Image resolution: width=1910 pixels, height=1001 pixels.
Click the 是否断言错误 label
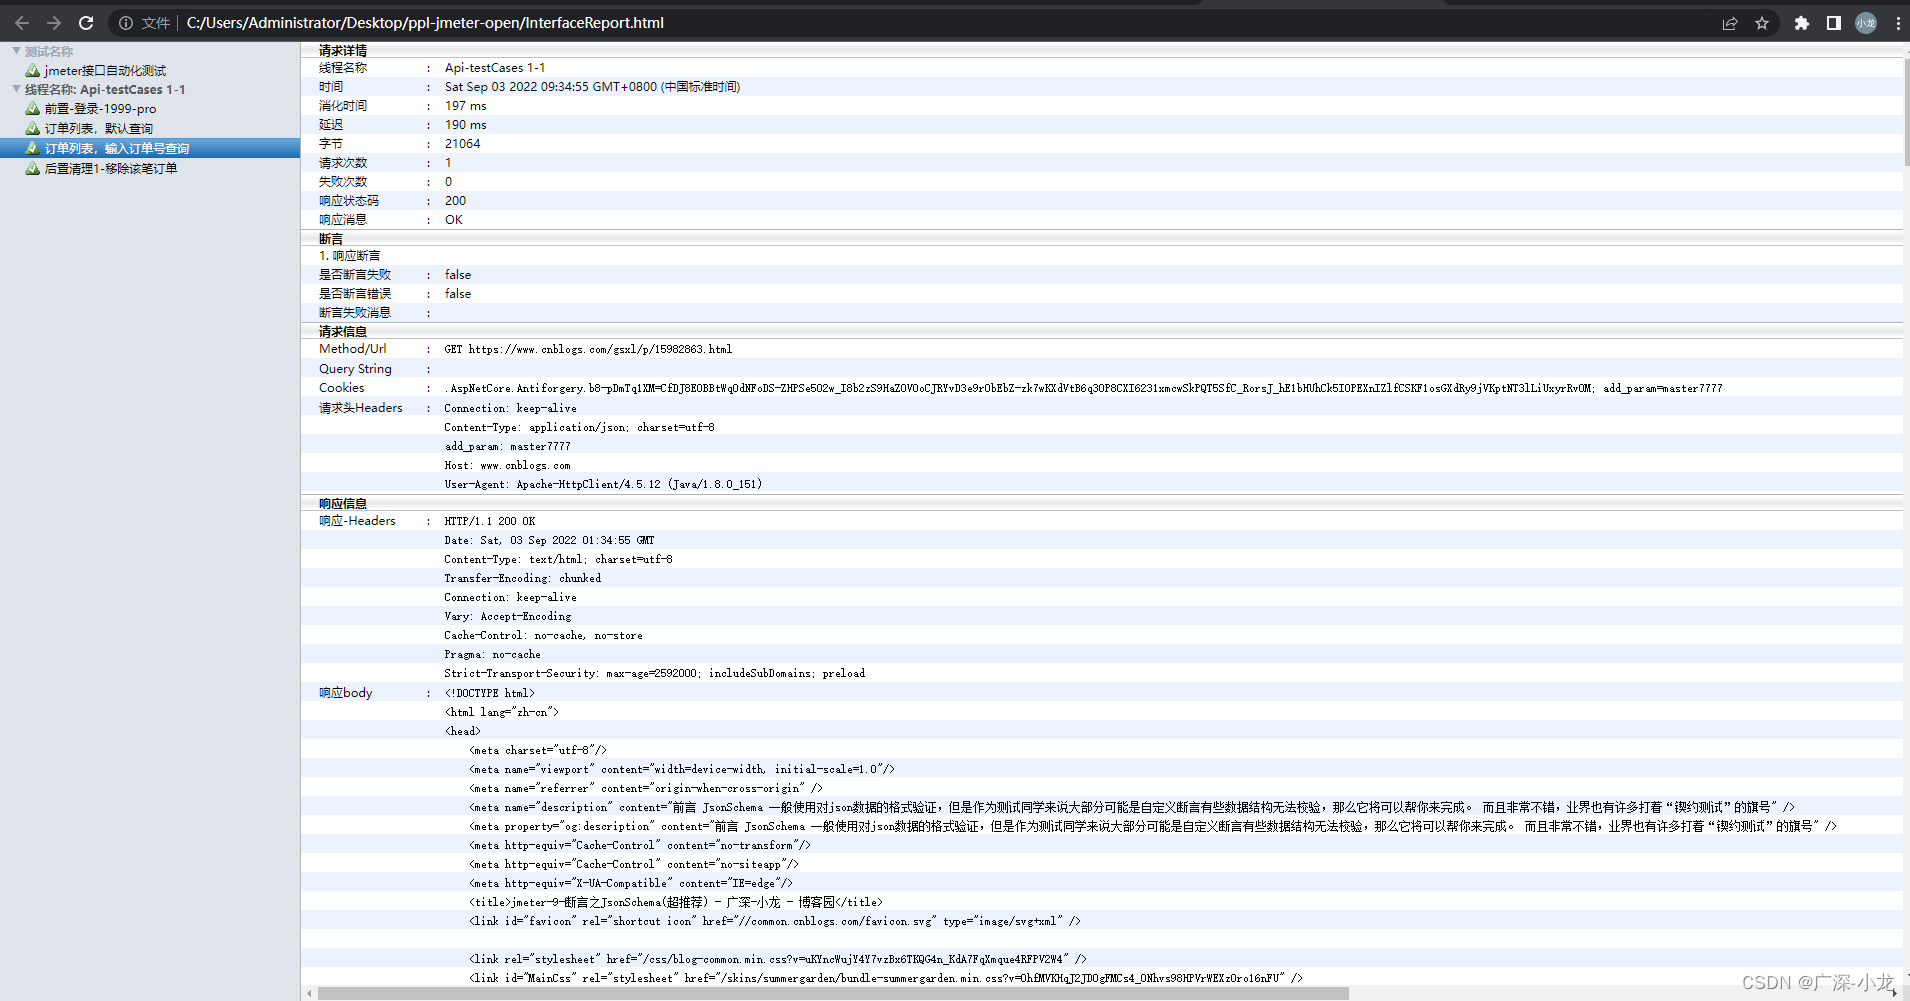pos(355,293)
